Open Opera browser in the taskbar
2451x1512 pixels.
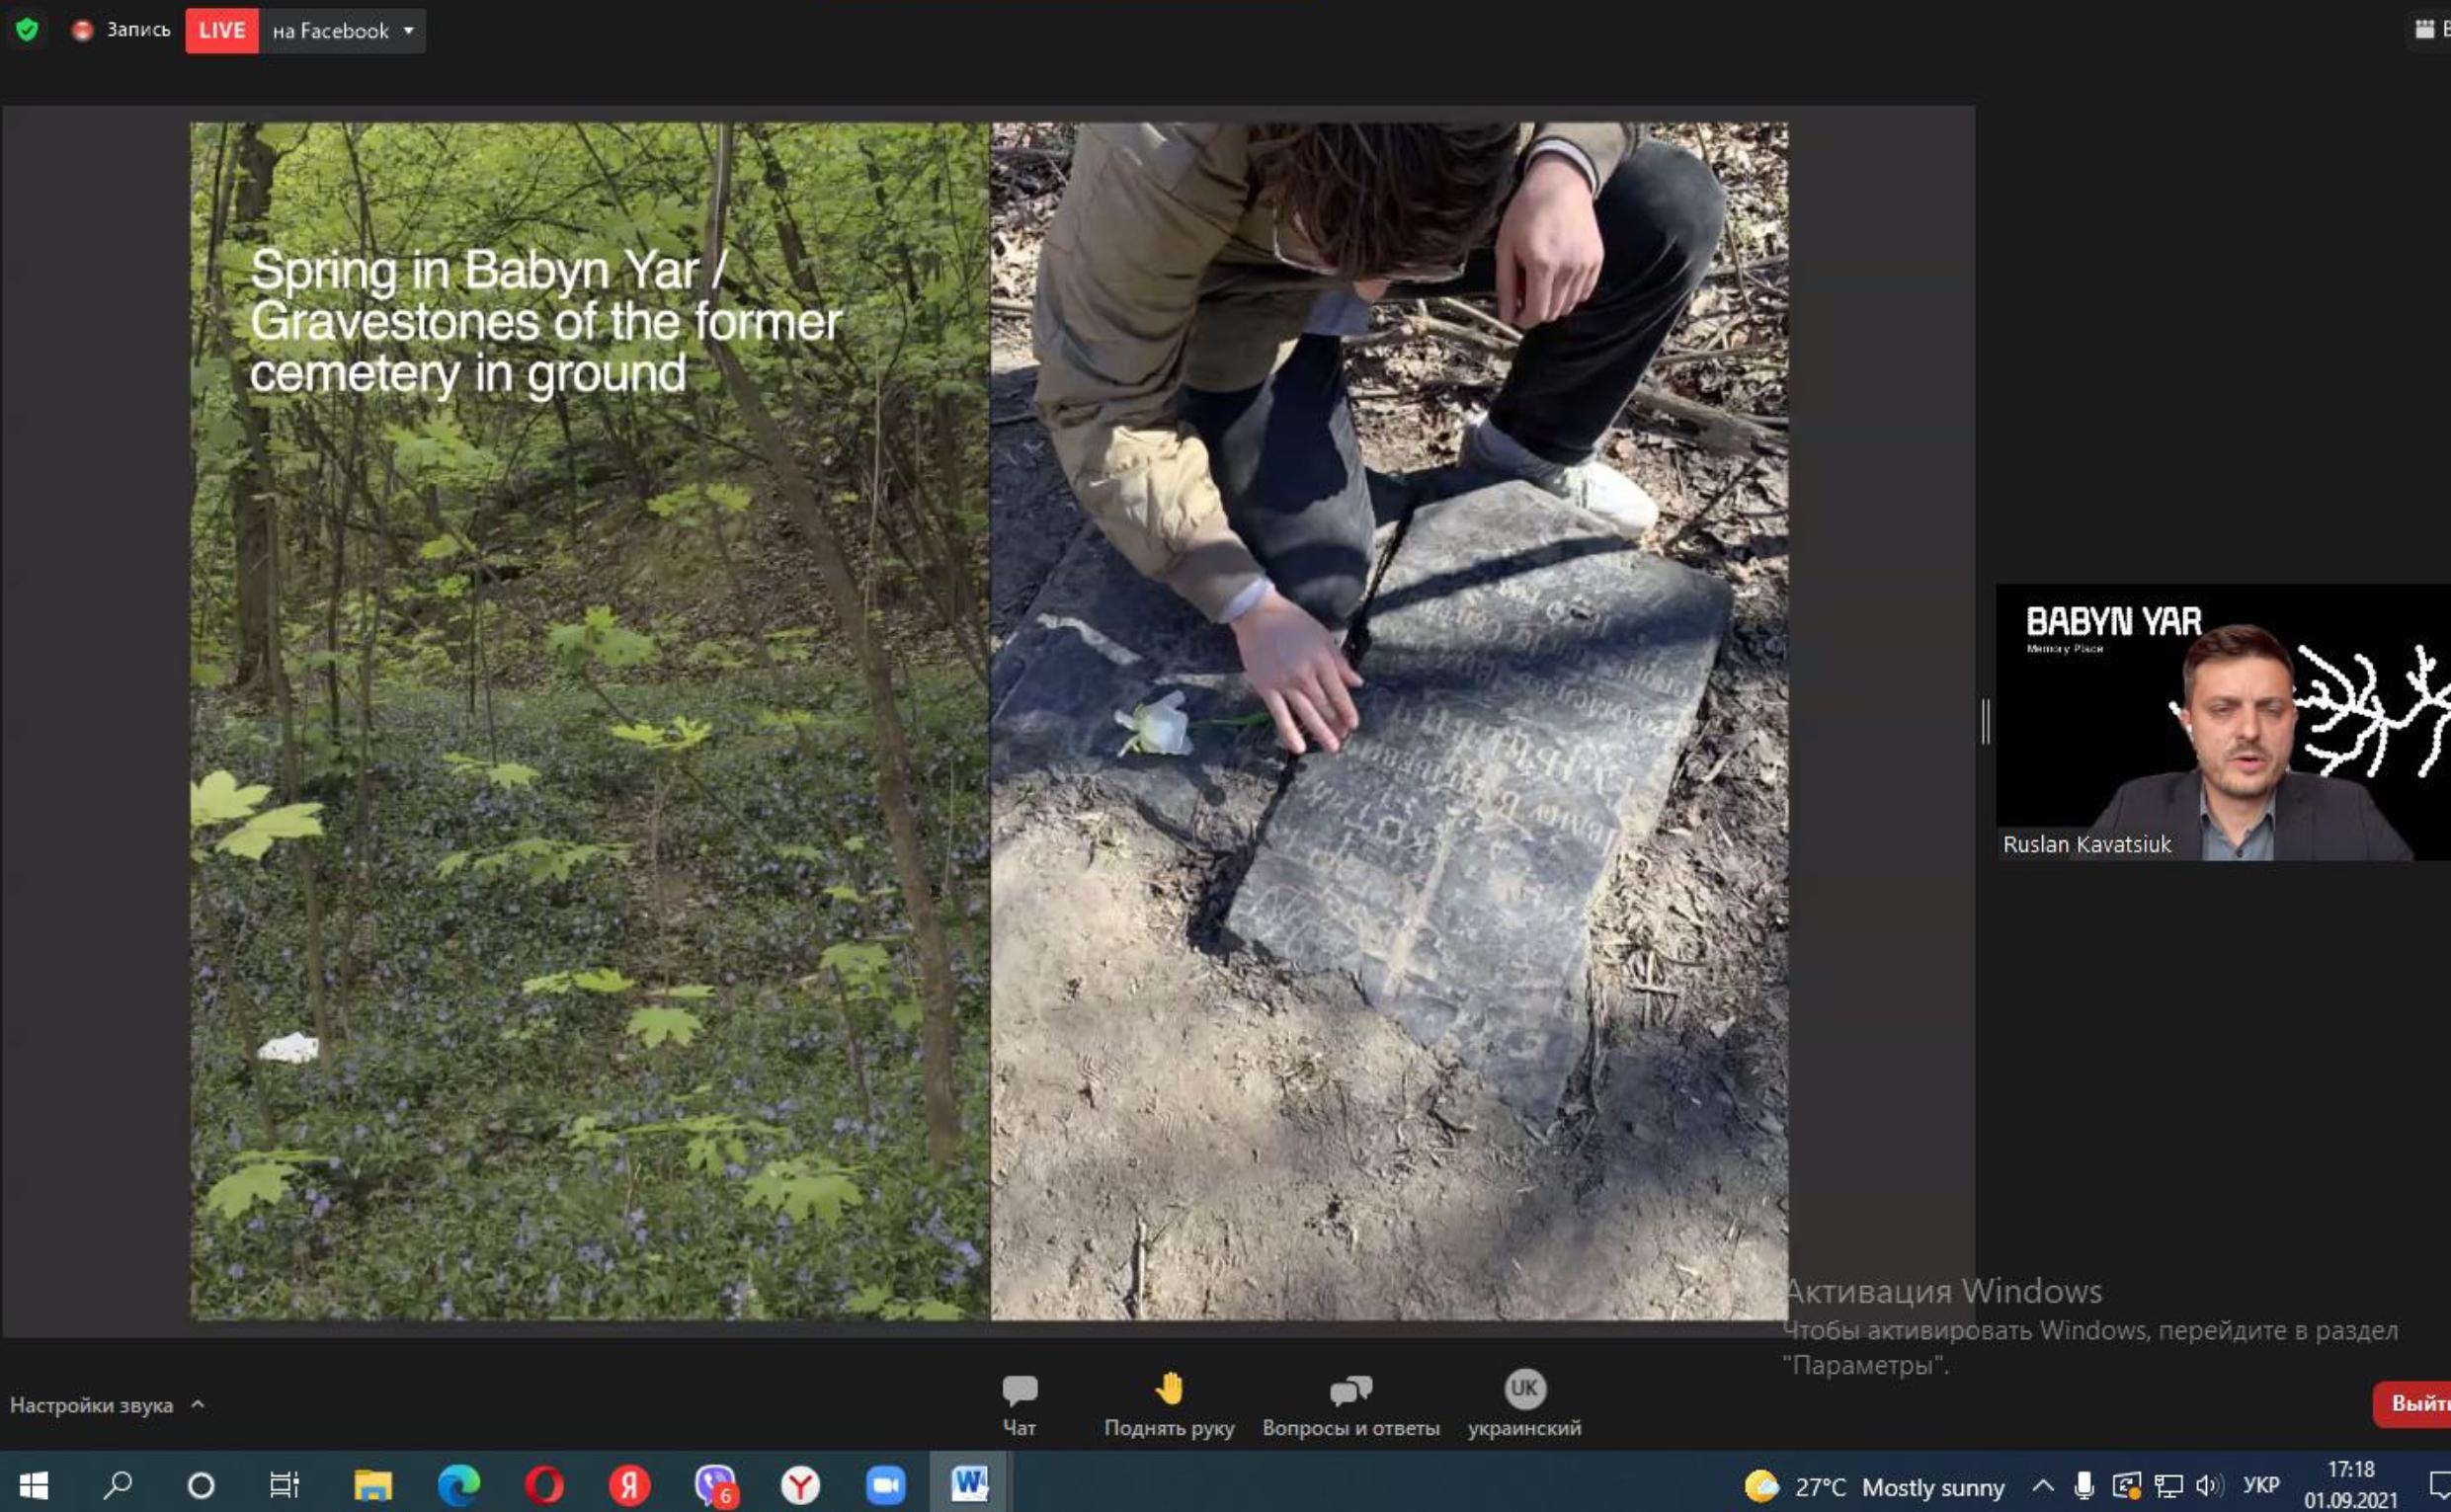(544, 1484)
